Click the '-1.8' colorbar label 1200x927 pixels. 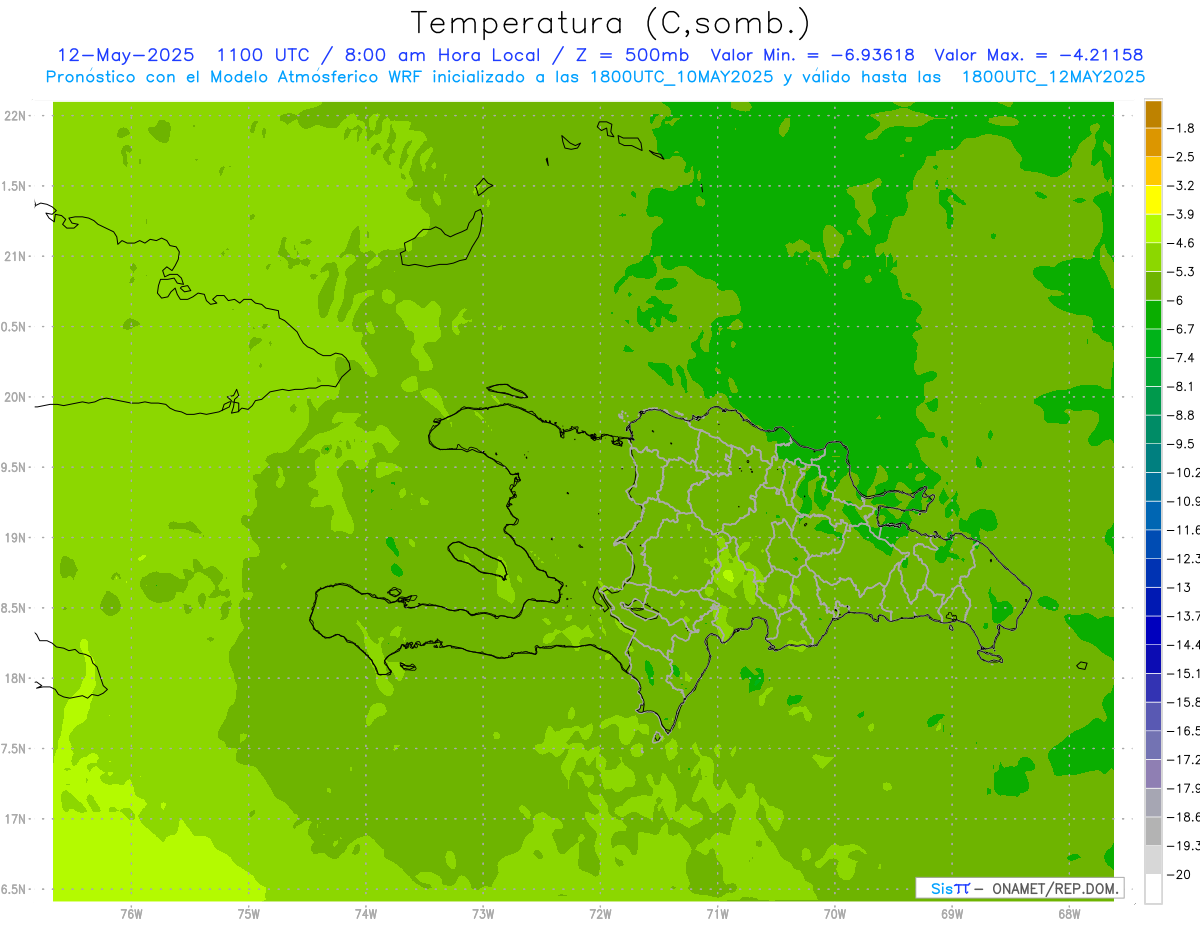click(1181, 128)
